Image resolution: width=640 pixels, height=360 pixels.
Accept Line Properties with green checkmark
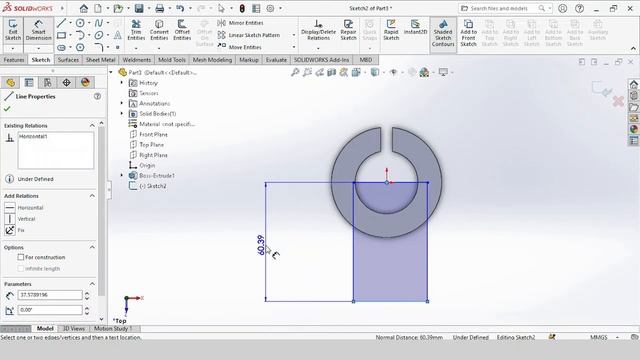(x=7, y=109)
